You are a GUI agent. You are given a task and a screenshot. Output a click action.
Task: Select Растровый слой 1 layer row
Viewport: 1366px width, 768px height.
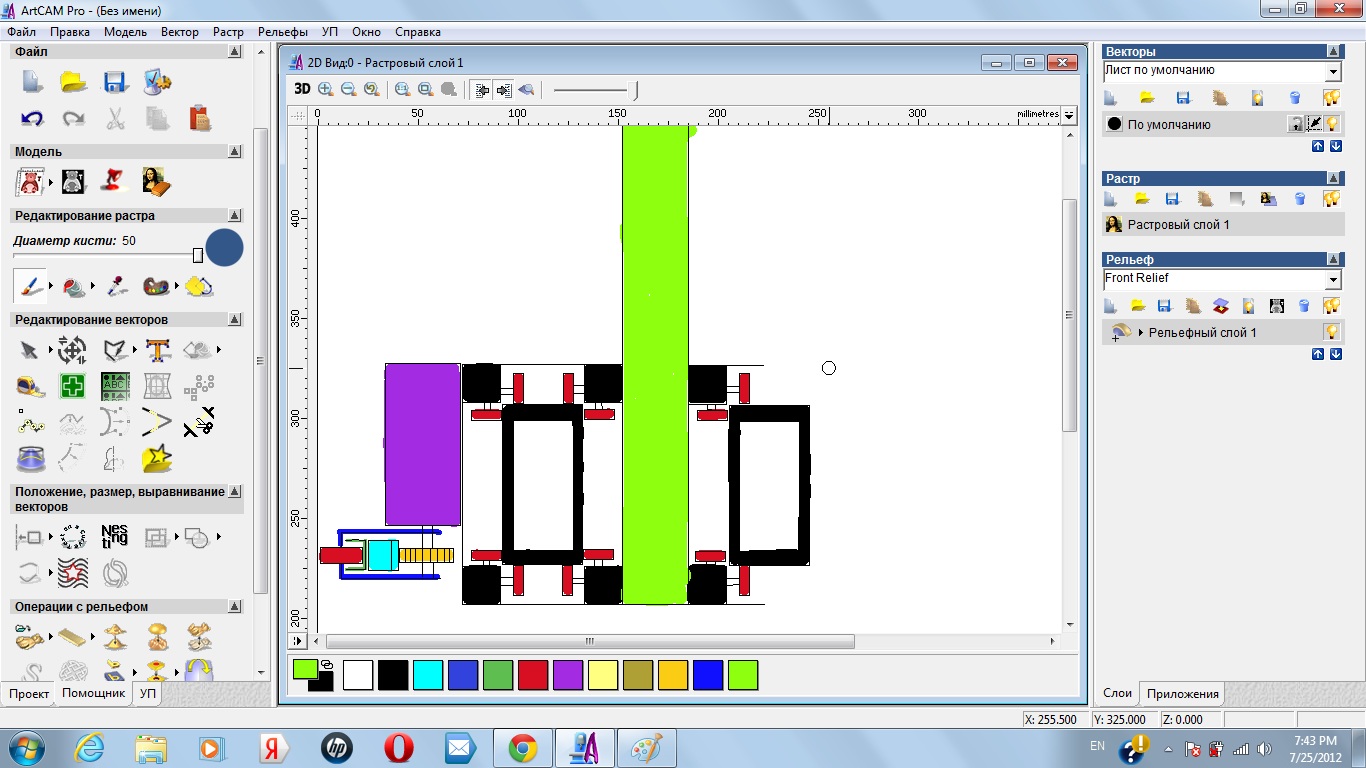click(x=1223, y=225)
